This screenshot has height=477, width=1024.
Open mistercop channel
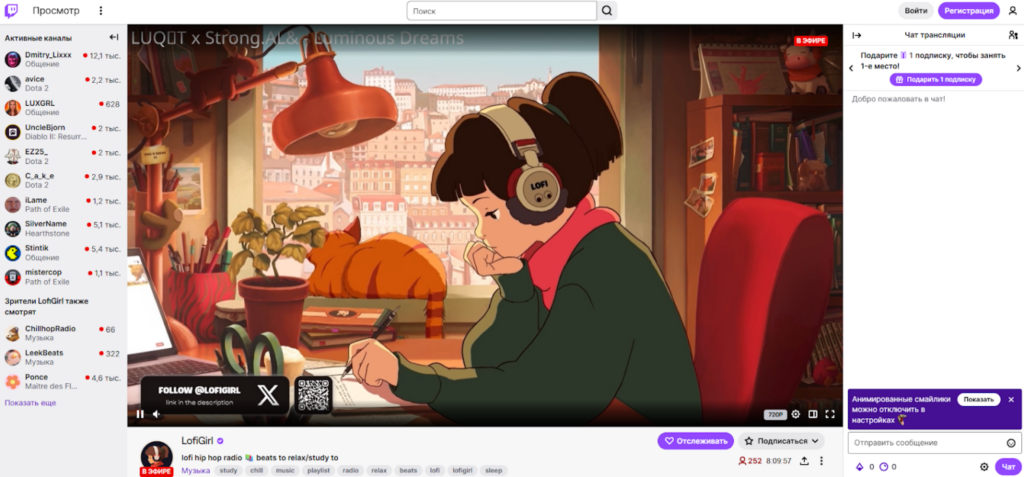tap(63, 277)
